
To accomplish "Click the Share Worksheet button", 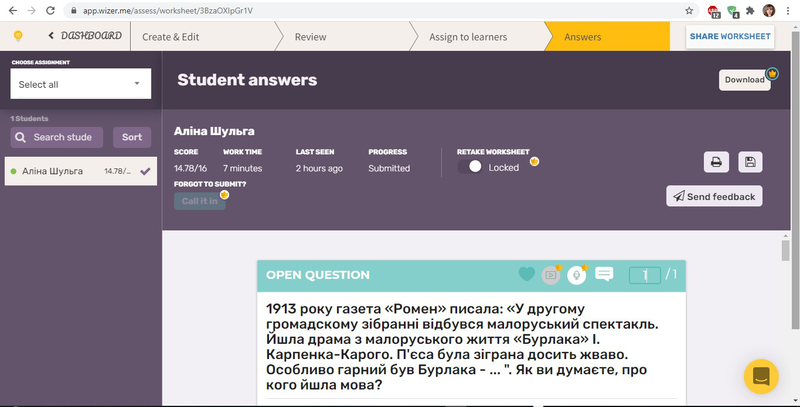I will click(729, 37).
